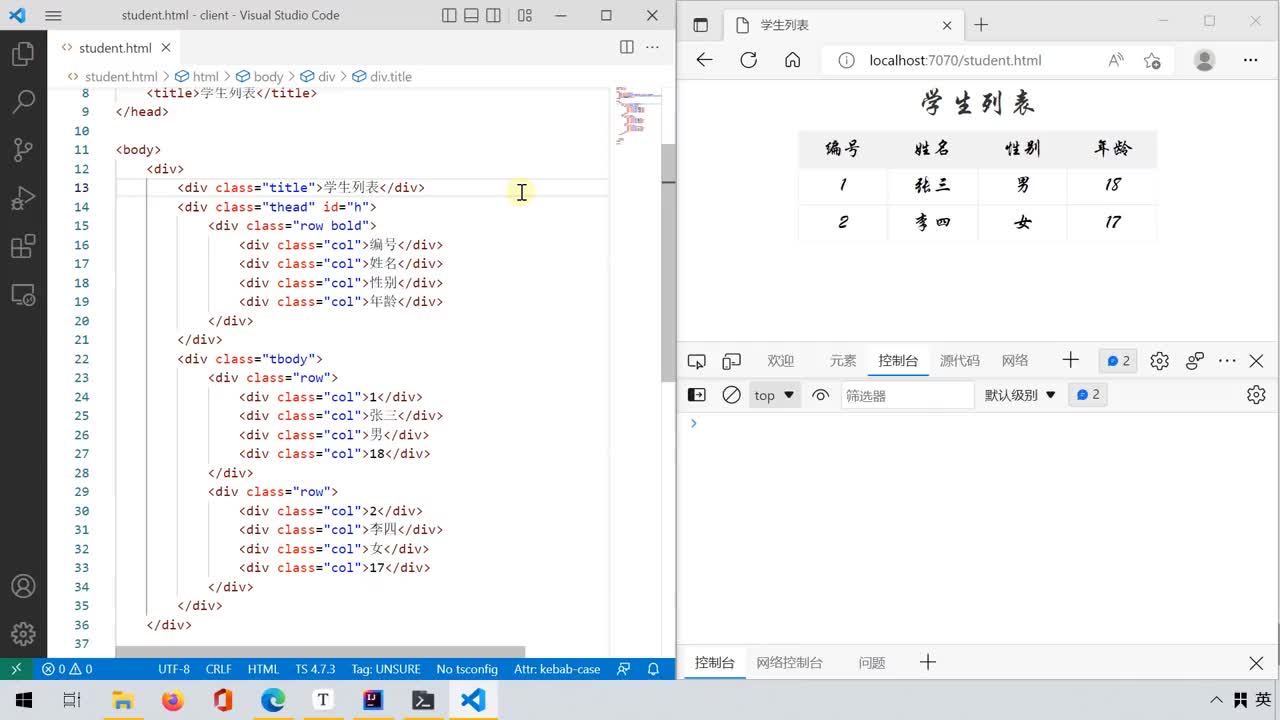This screenshot has height=720, width=1280.
Task: Open the editor More Actions ellipsis
Action: tap(652, 47)
